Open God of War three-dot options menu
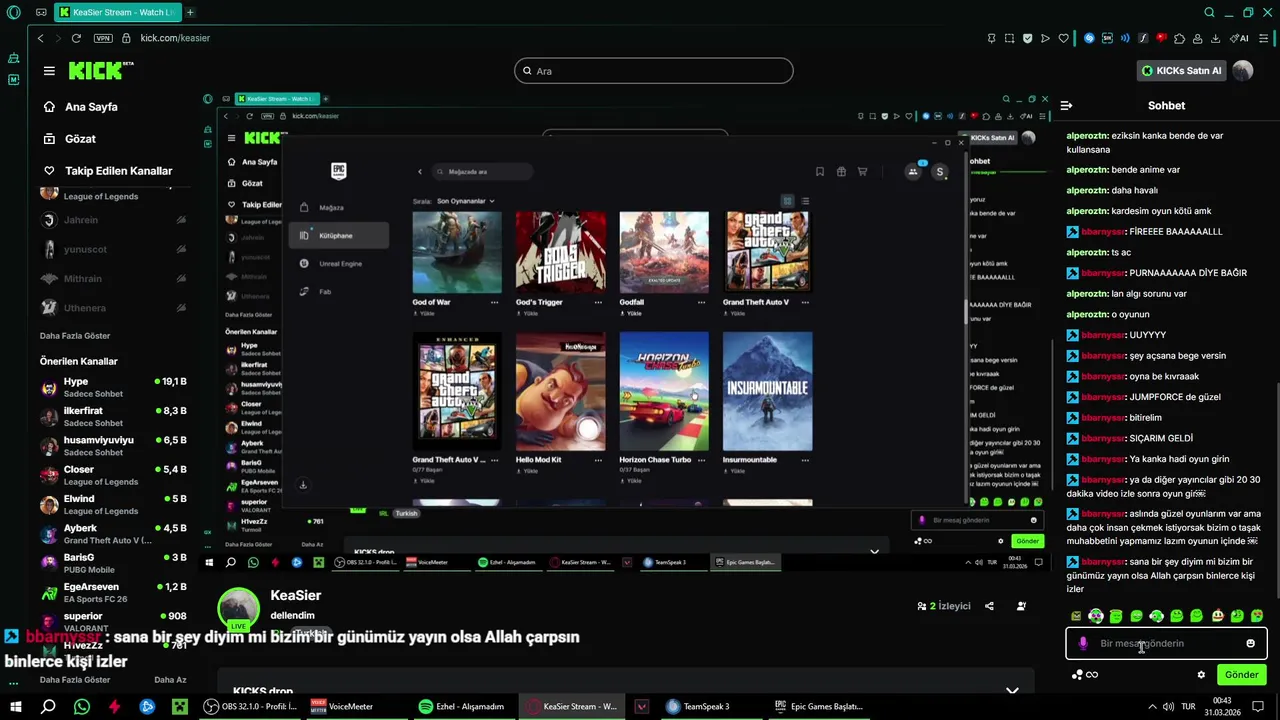 pyautogui.click(x=494, y=302)
